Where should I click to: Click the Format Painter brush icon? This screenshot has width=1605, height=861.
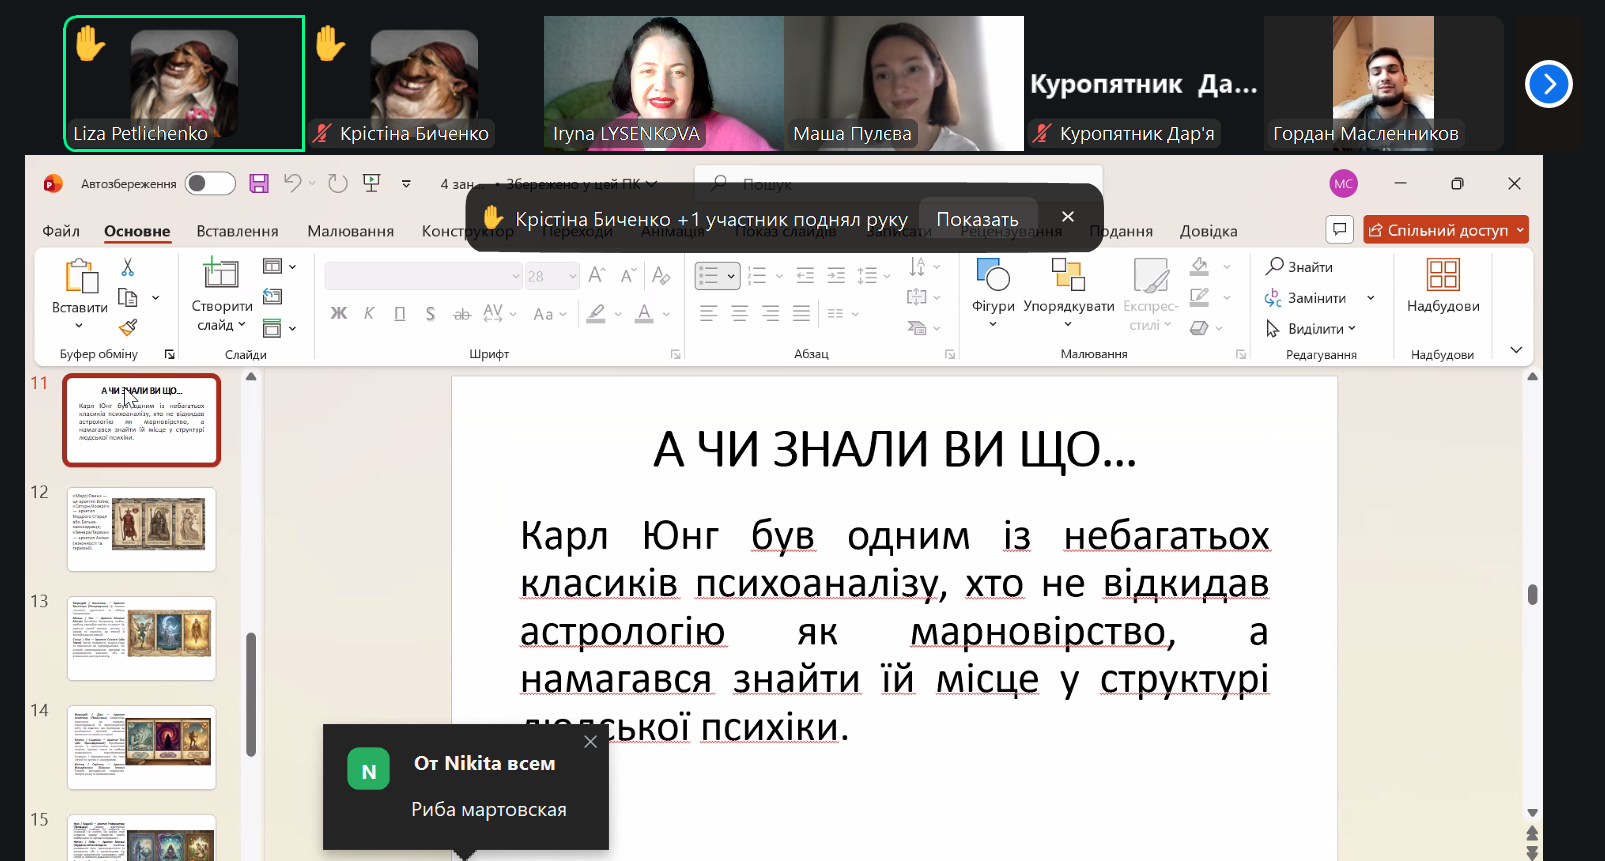[x=128, y=327]
